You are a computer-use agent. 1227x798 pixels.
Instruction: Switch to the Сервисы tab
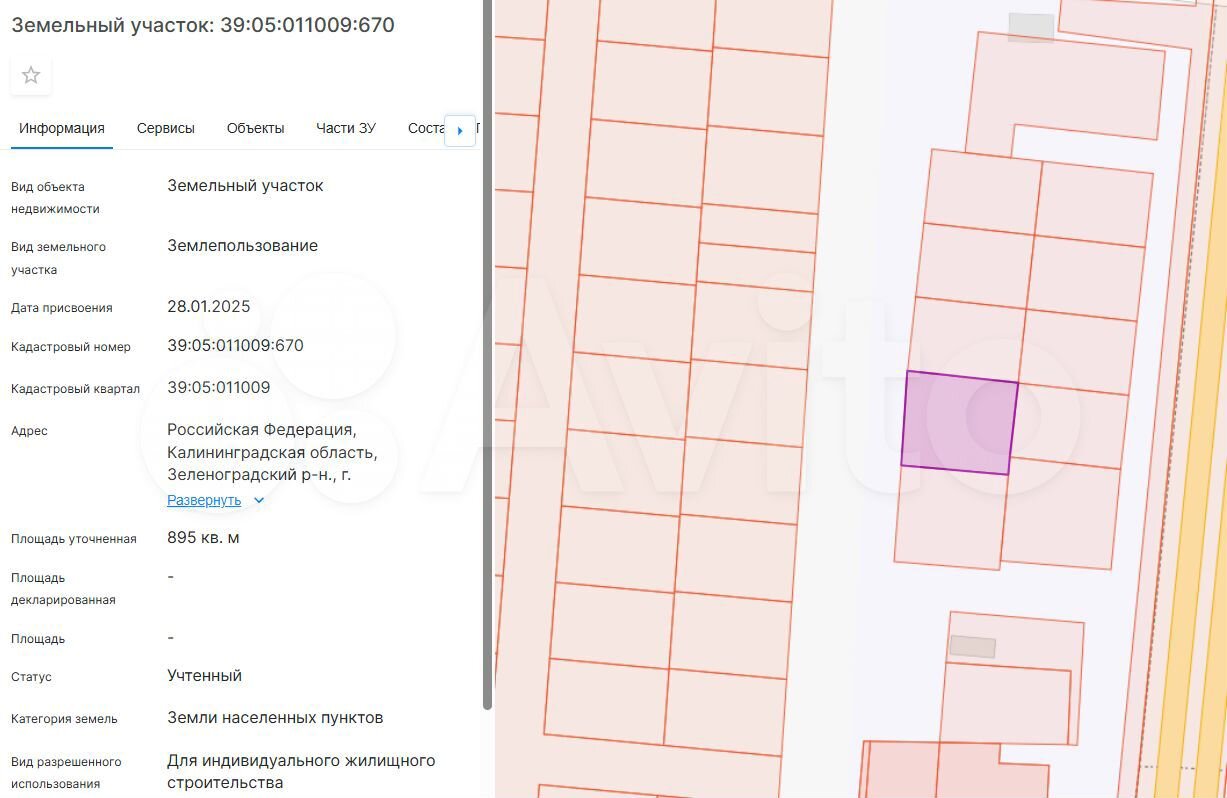pyautogui.click(x=166, y=128)
